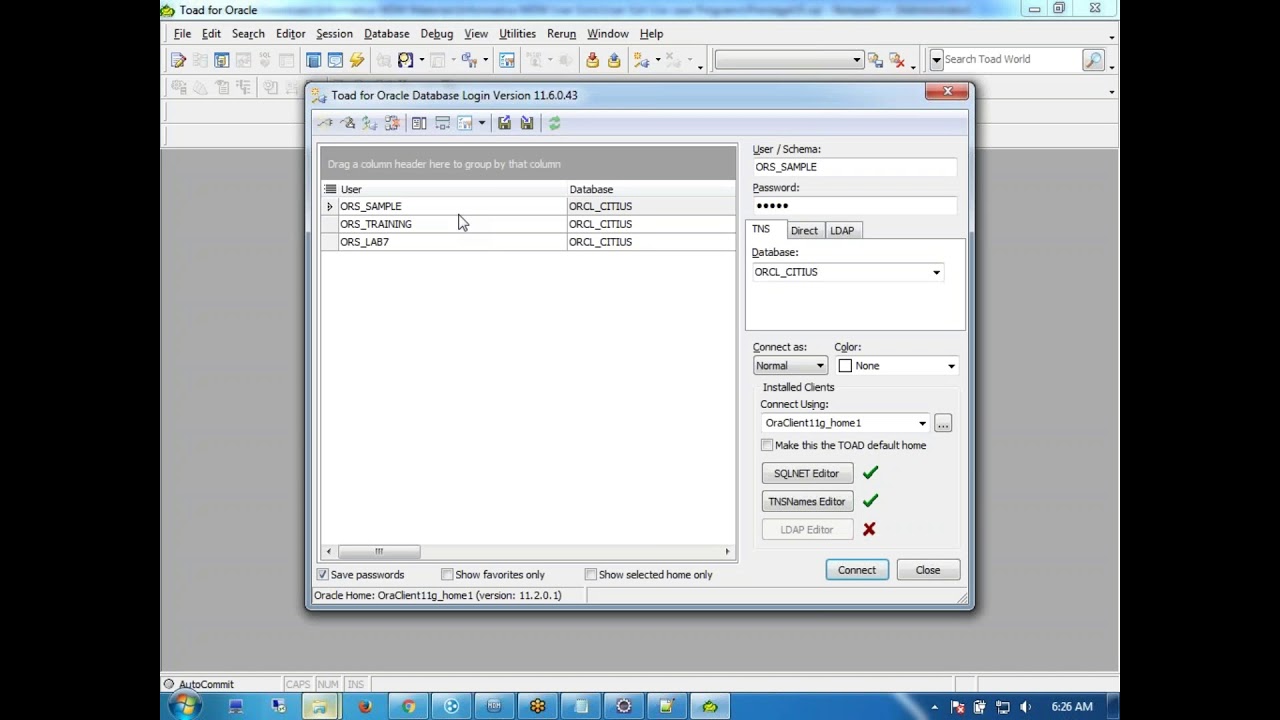The height and width of the screenshot is (720, 1280).
Task: Enable Show favorites only checkbox
Action: coord(447,574)
